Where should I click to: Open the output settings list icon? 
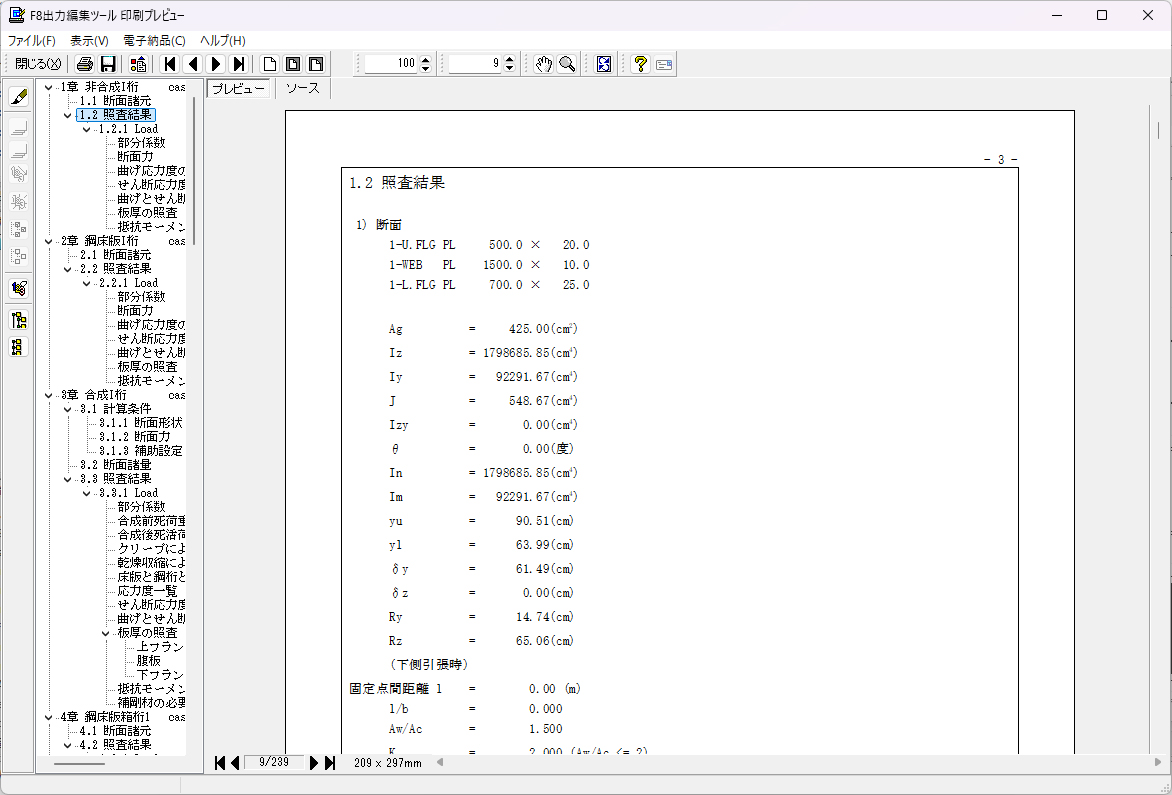click(138, 64)
